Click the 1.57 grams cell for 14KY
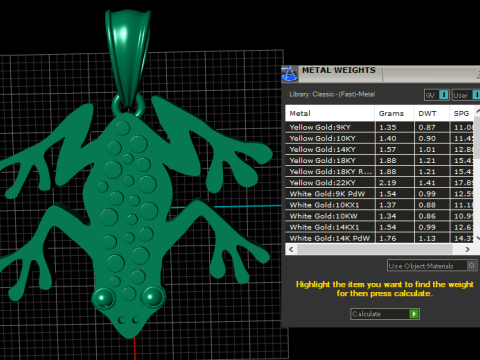 click(394, 149)
